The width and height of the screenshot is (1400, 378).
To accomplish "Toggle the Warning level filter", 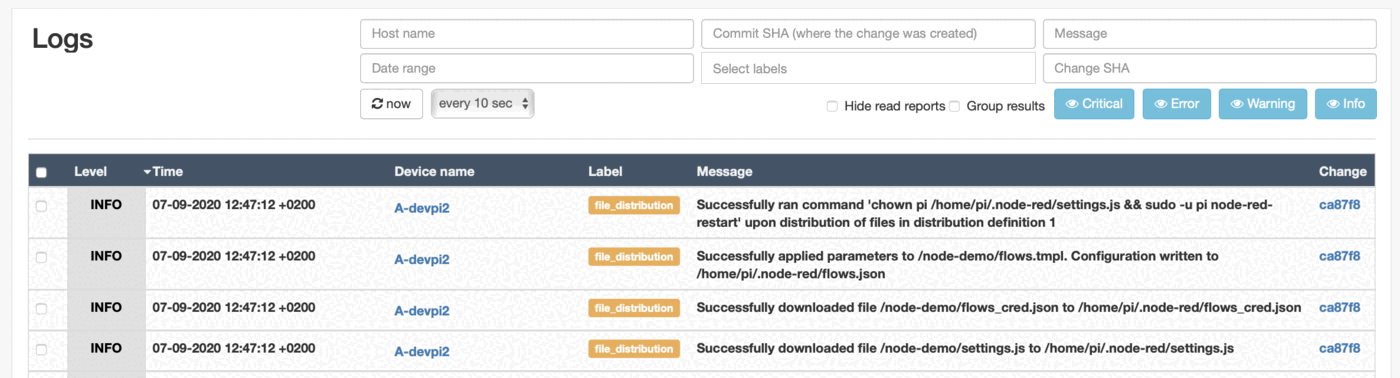I will click(1262, 104).
